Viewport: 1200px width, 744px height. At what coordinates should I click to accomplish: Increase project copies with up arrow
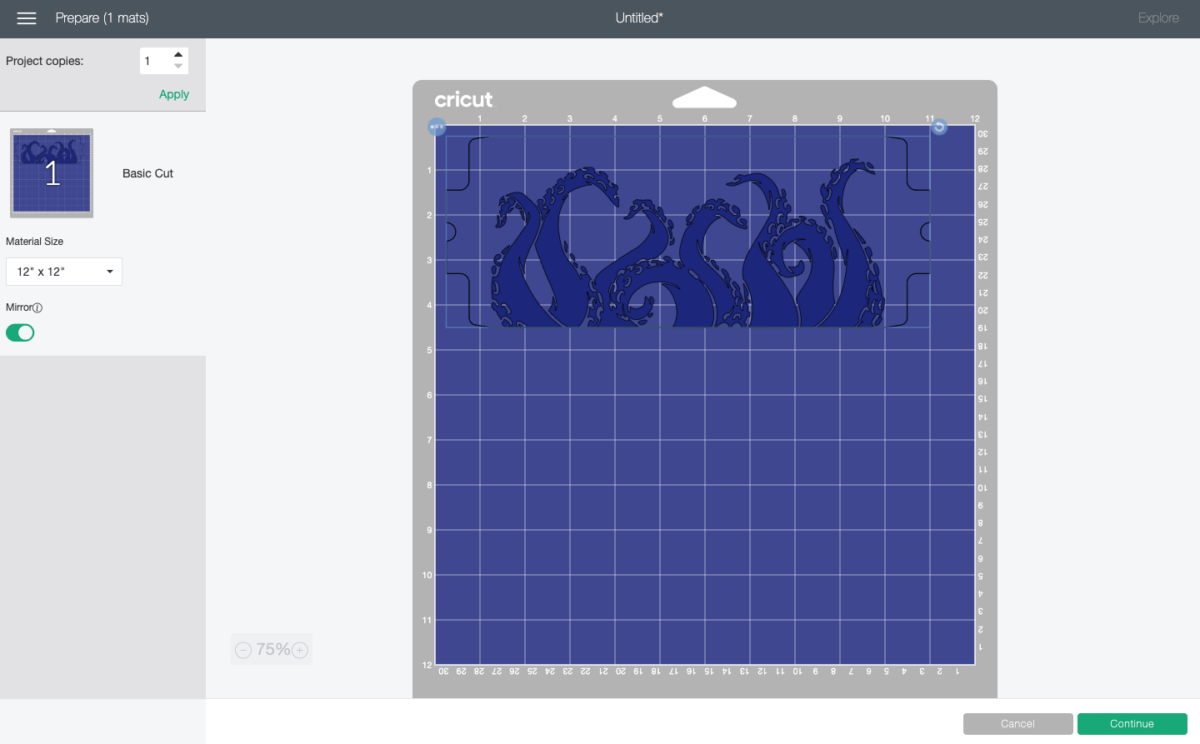click(x=178, y=55)
